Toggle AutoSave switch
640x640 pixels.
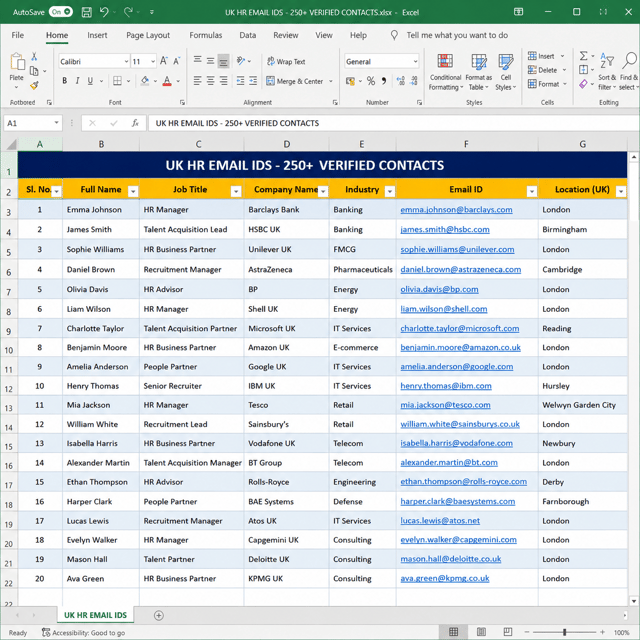pyautogui.click(x=60, y=12)
